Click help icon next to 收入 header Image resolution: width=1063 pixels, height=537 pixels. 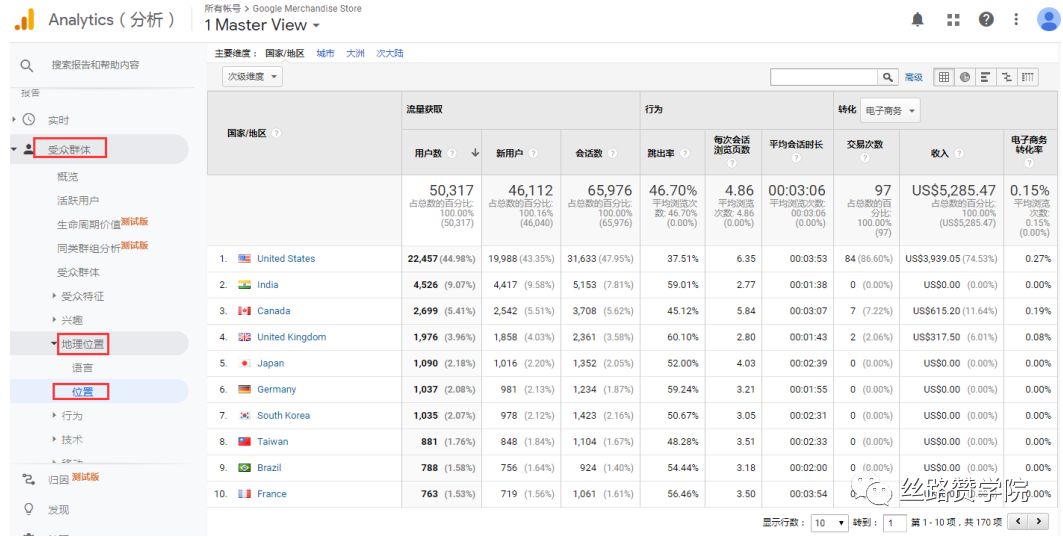coord(958,153)
